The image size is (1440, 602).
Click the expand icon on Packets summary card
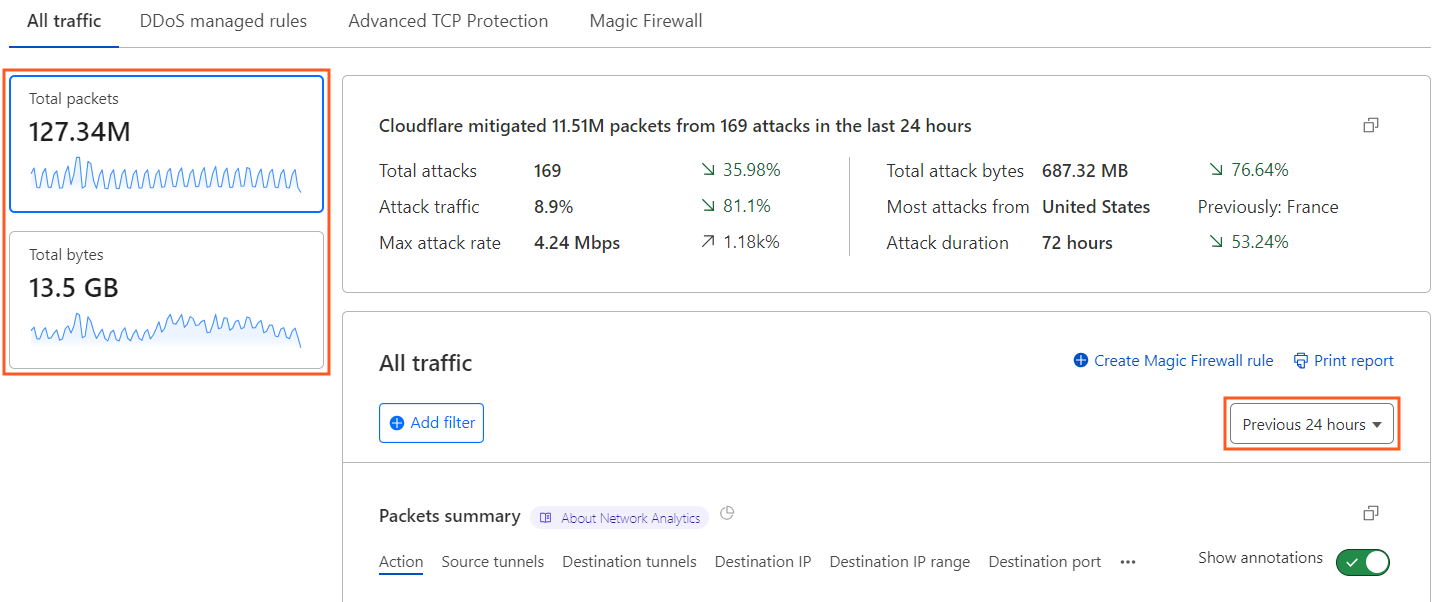pyautogui.click(x=1371, y=513)
